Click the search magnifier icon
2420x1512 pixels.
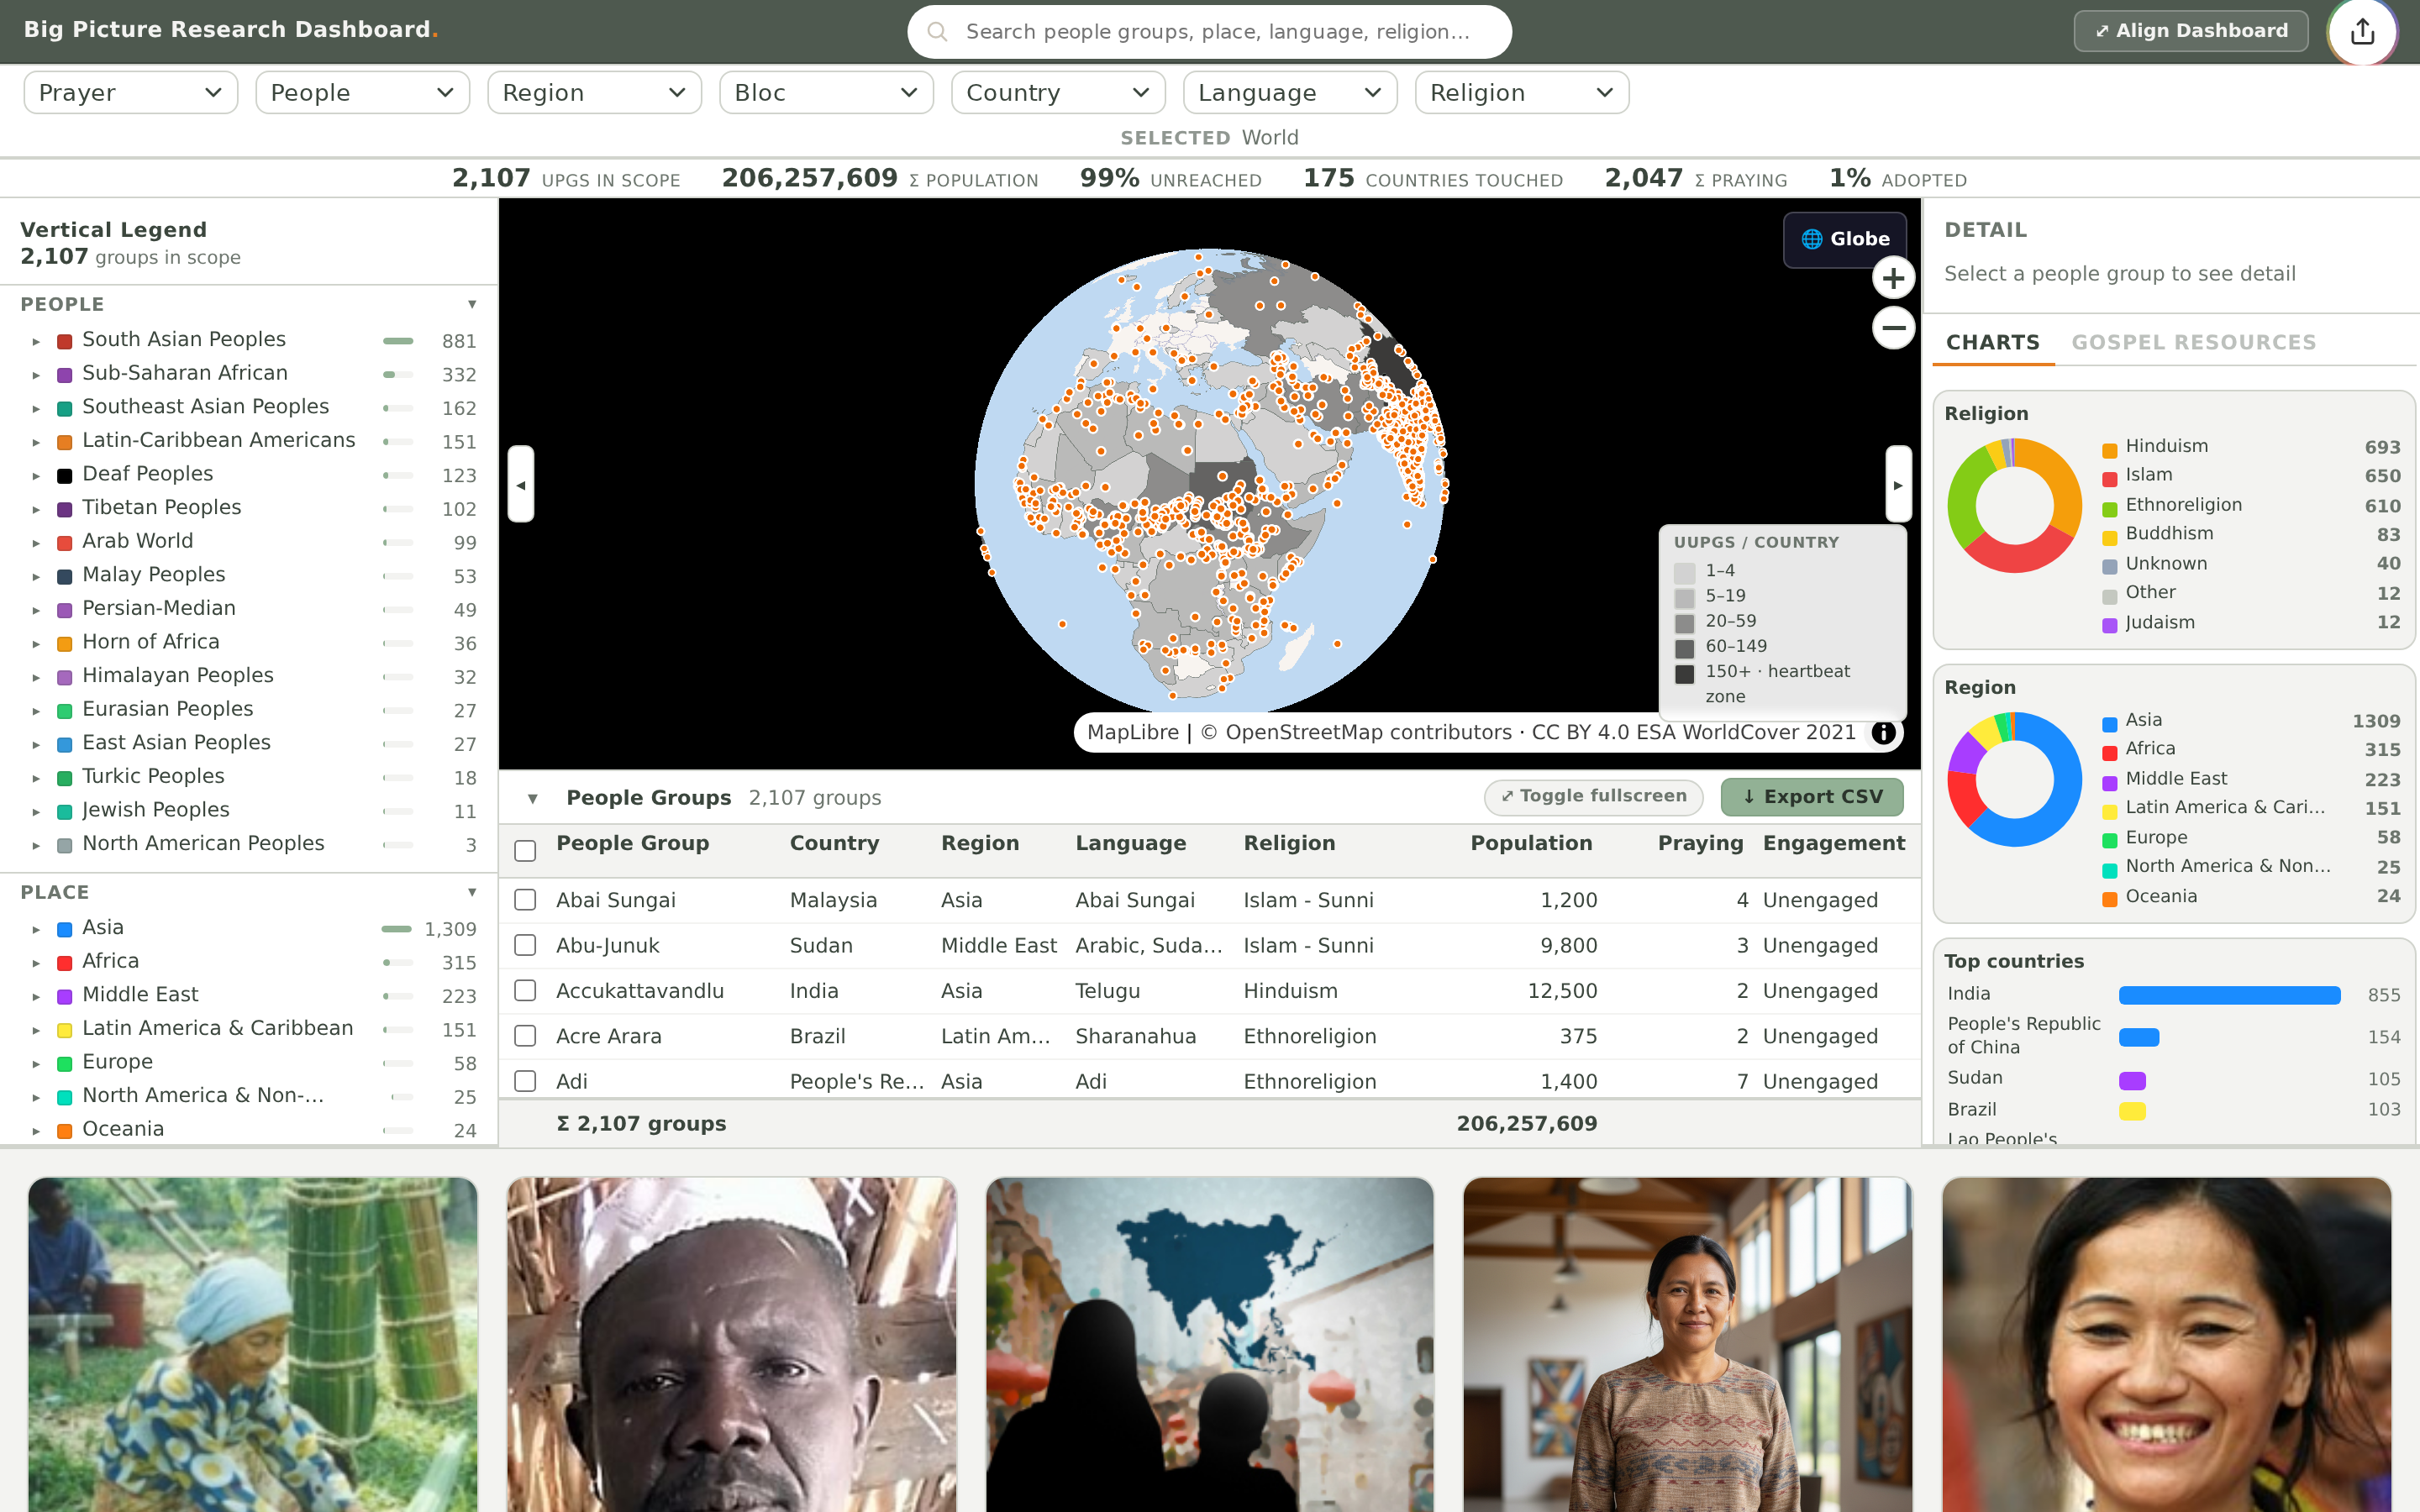937,32
